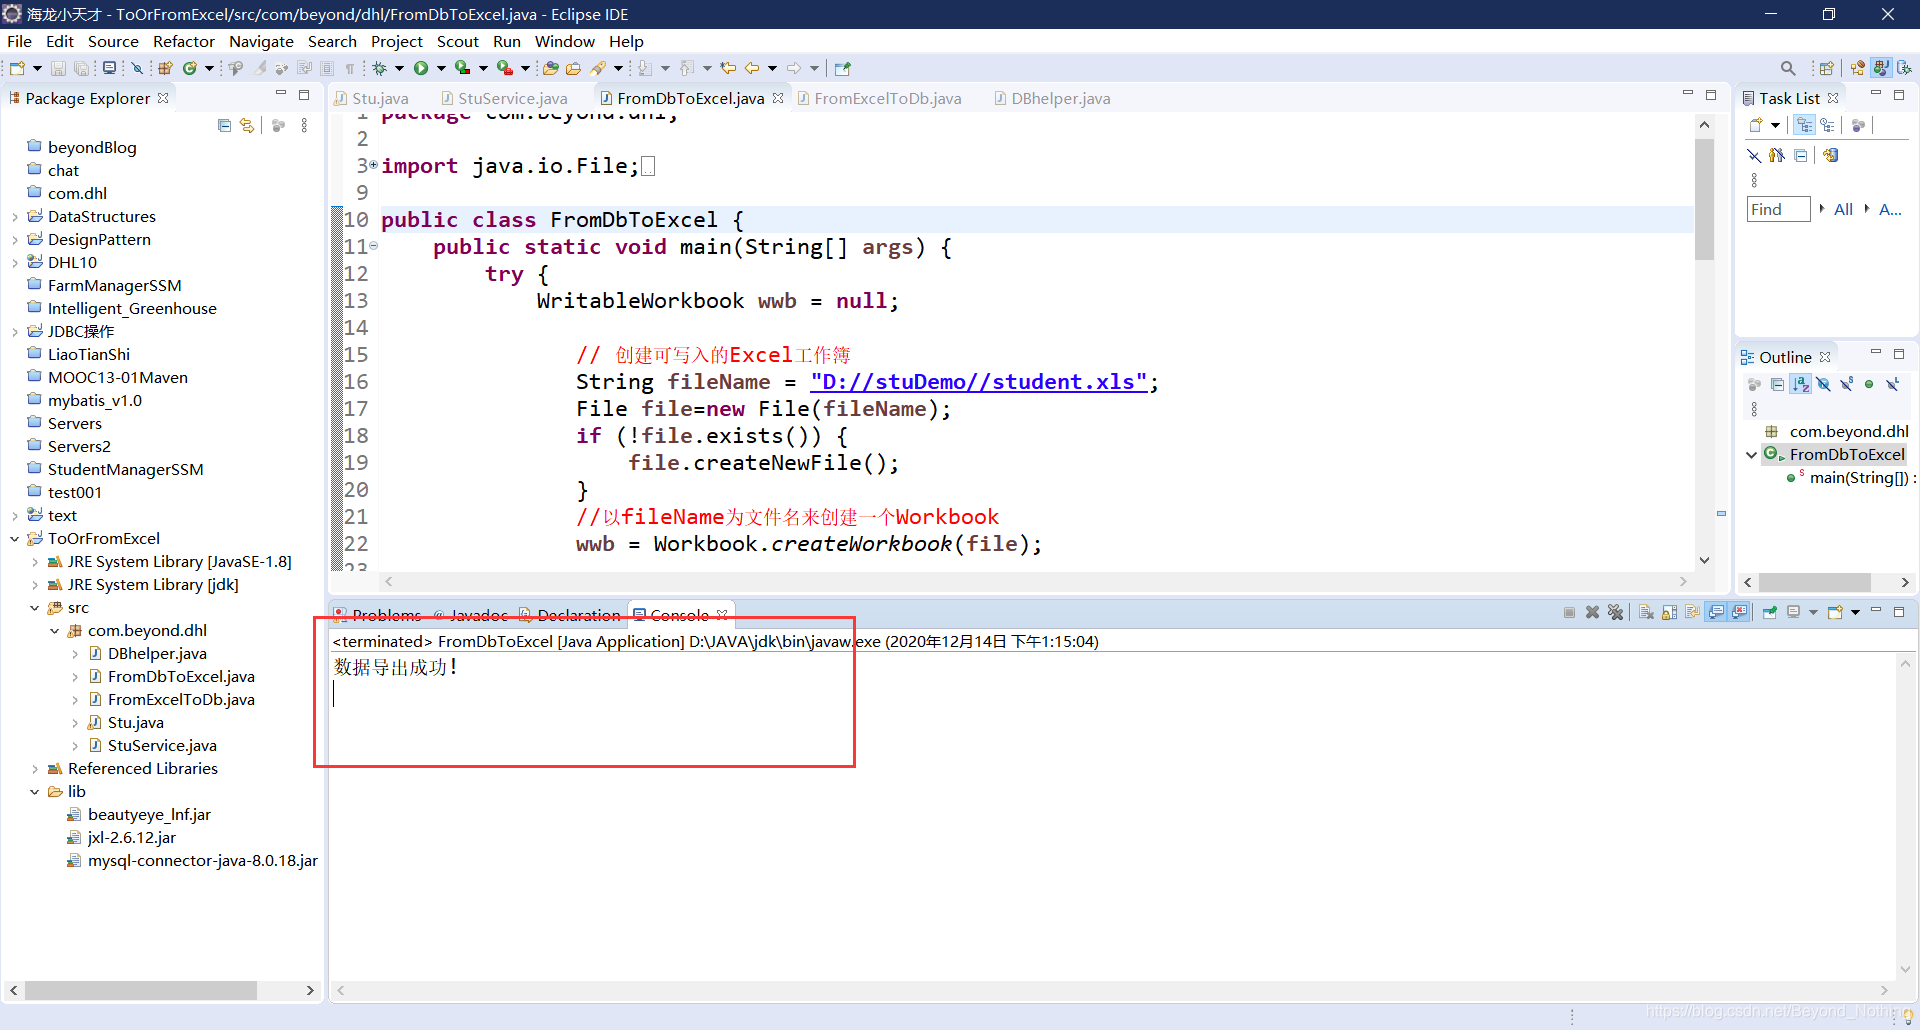The image size is (1920, 1030).
Task: Click the Find button in Task List
Action: [x=1778, y=209]
